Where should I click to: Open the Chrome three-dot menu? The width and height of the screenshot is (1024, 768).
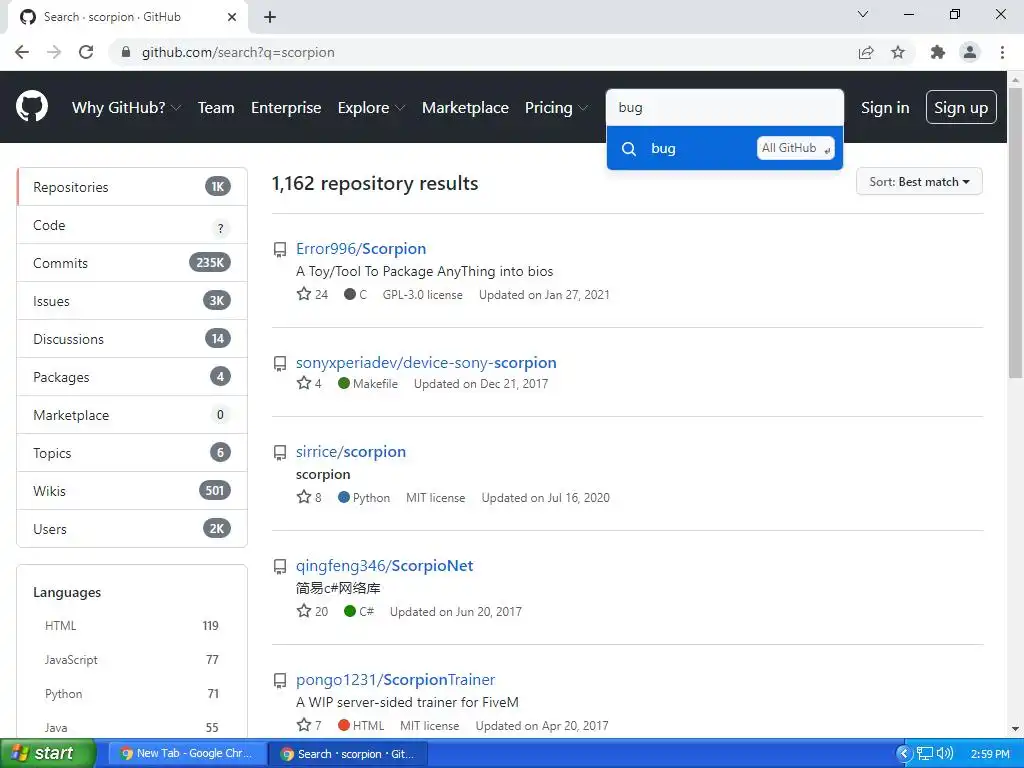[1002, 52]
